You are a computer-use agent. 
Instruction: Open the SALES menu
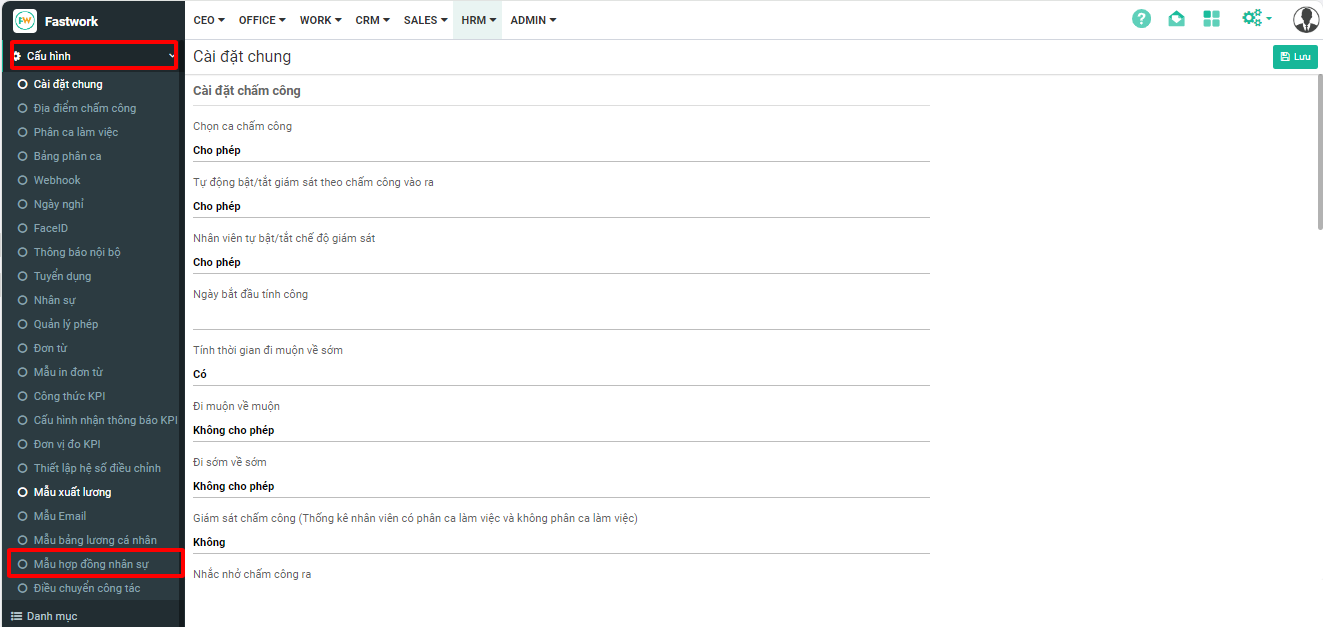425,20
